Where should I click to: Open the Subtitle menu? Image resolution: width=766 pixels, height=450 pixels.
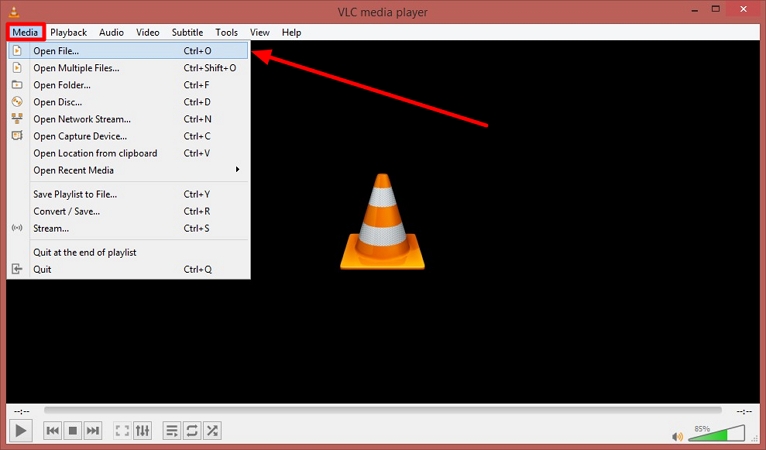tap(187, 32)
